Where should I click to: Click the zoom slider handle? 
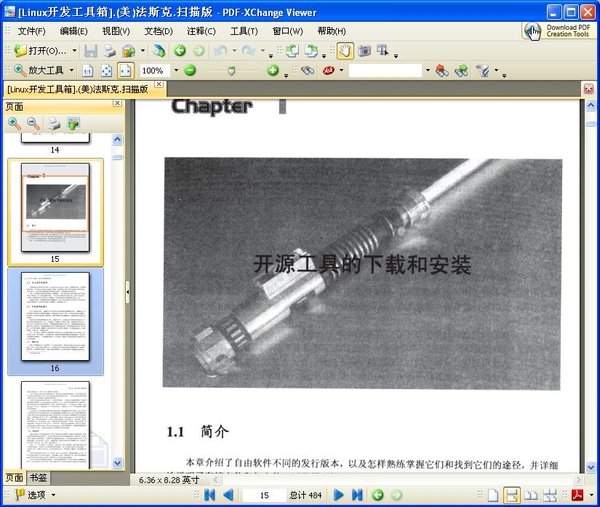tap(231, 71)
